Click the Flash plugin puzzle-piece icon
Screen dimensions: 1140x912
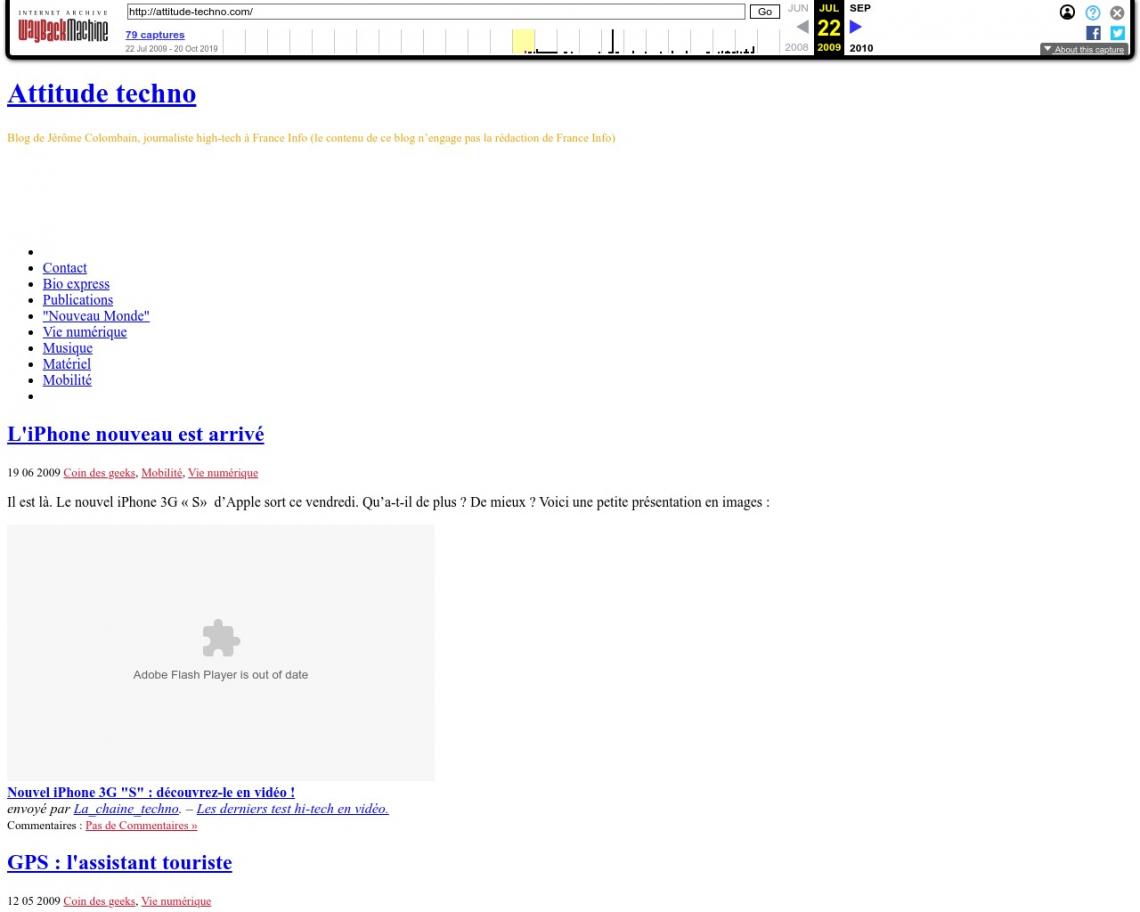[220, 638]
